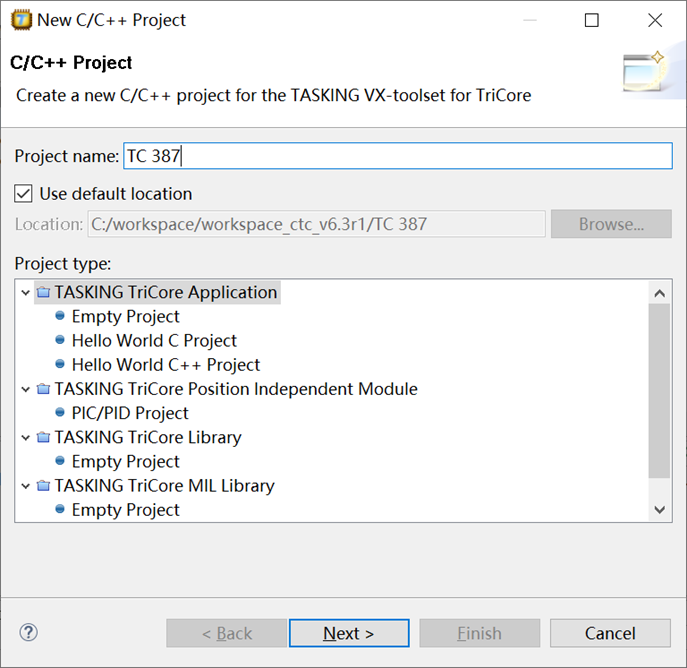Screen dimensions: 687x668
Task: Collapse the TriCore Position Independent Module node
Action: [25, 389]
